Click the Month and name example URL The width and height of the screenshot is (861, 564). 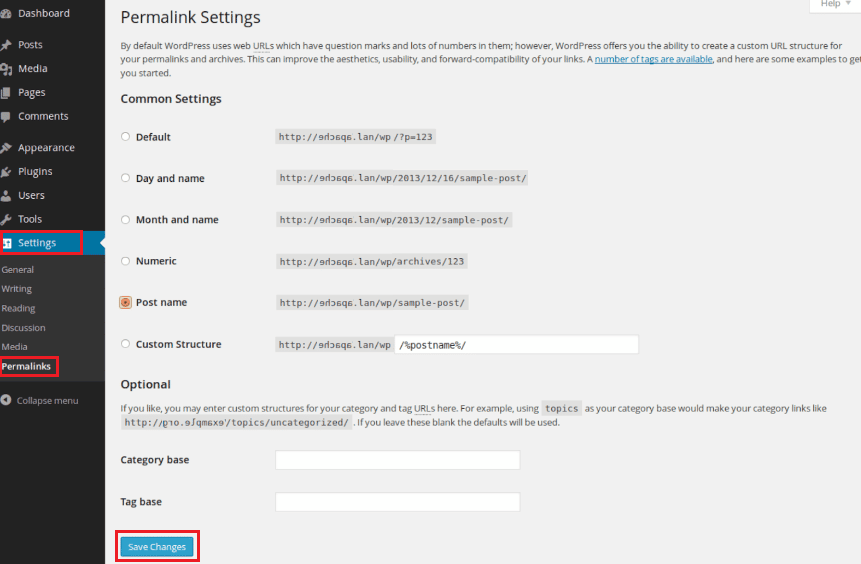coord(394,220)
